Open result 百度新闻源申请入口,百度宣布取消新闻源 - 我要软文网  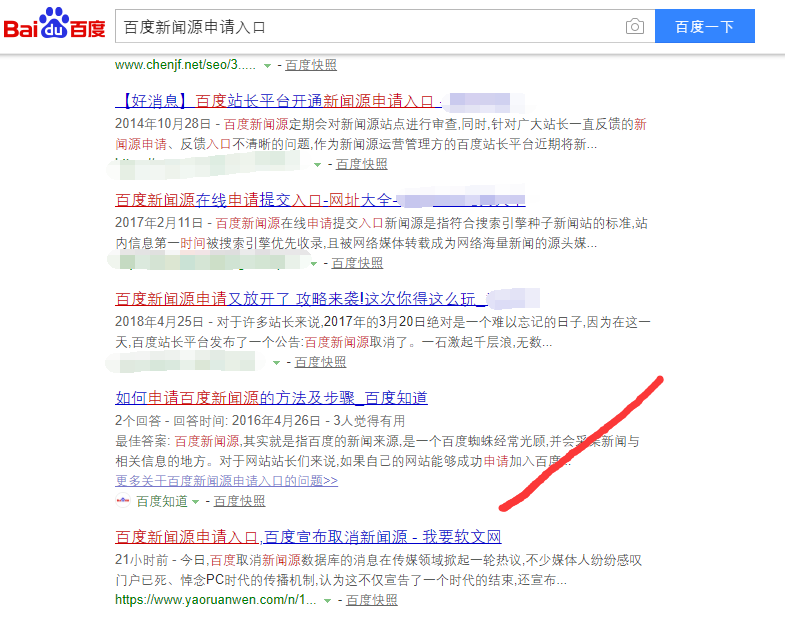coord(308,537)
